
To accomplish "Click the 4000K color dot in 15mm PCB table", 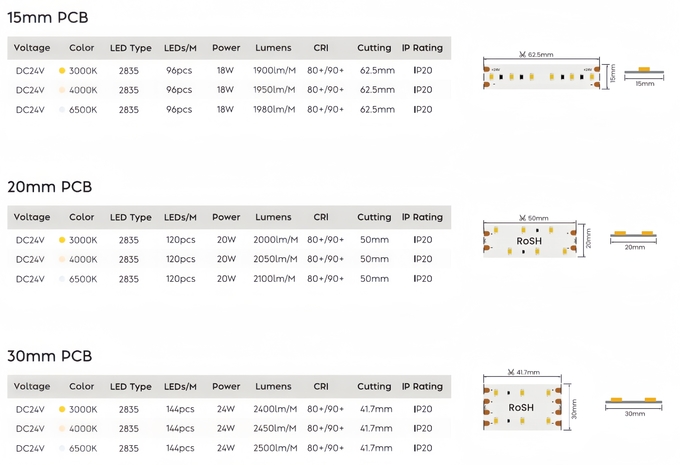I will click(62, 90).
